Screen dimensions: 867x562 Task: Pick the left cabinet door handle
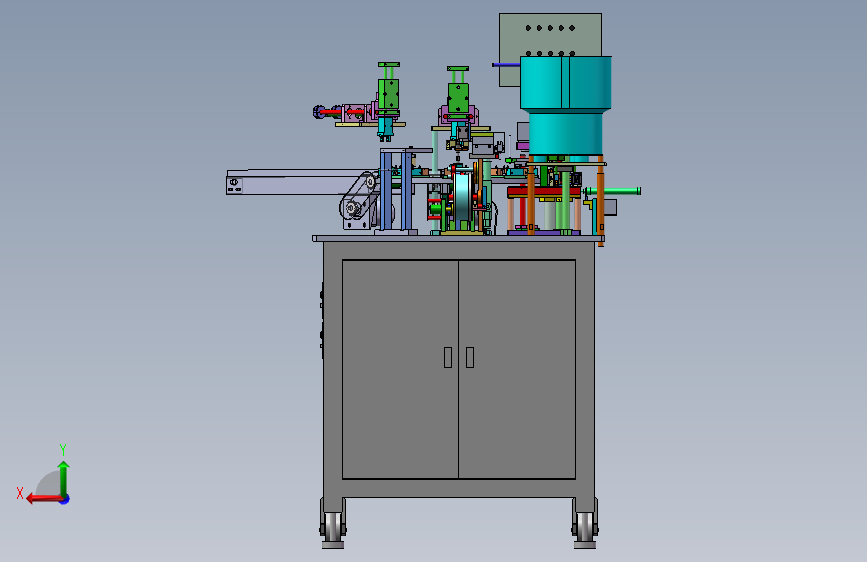(448, 357)
